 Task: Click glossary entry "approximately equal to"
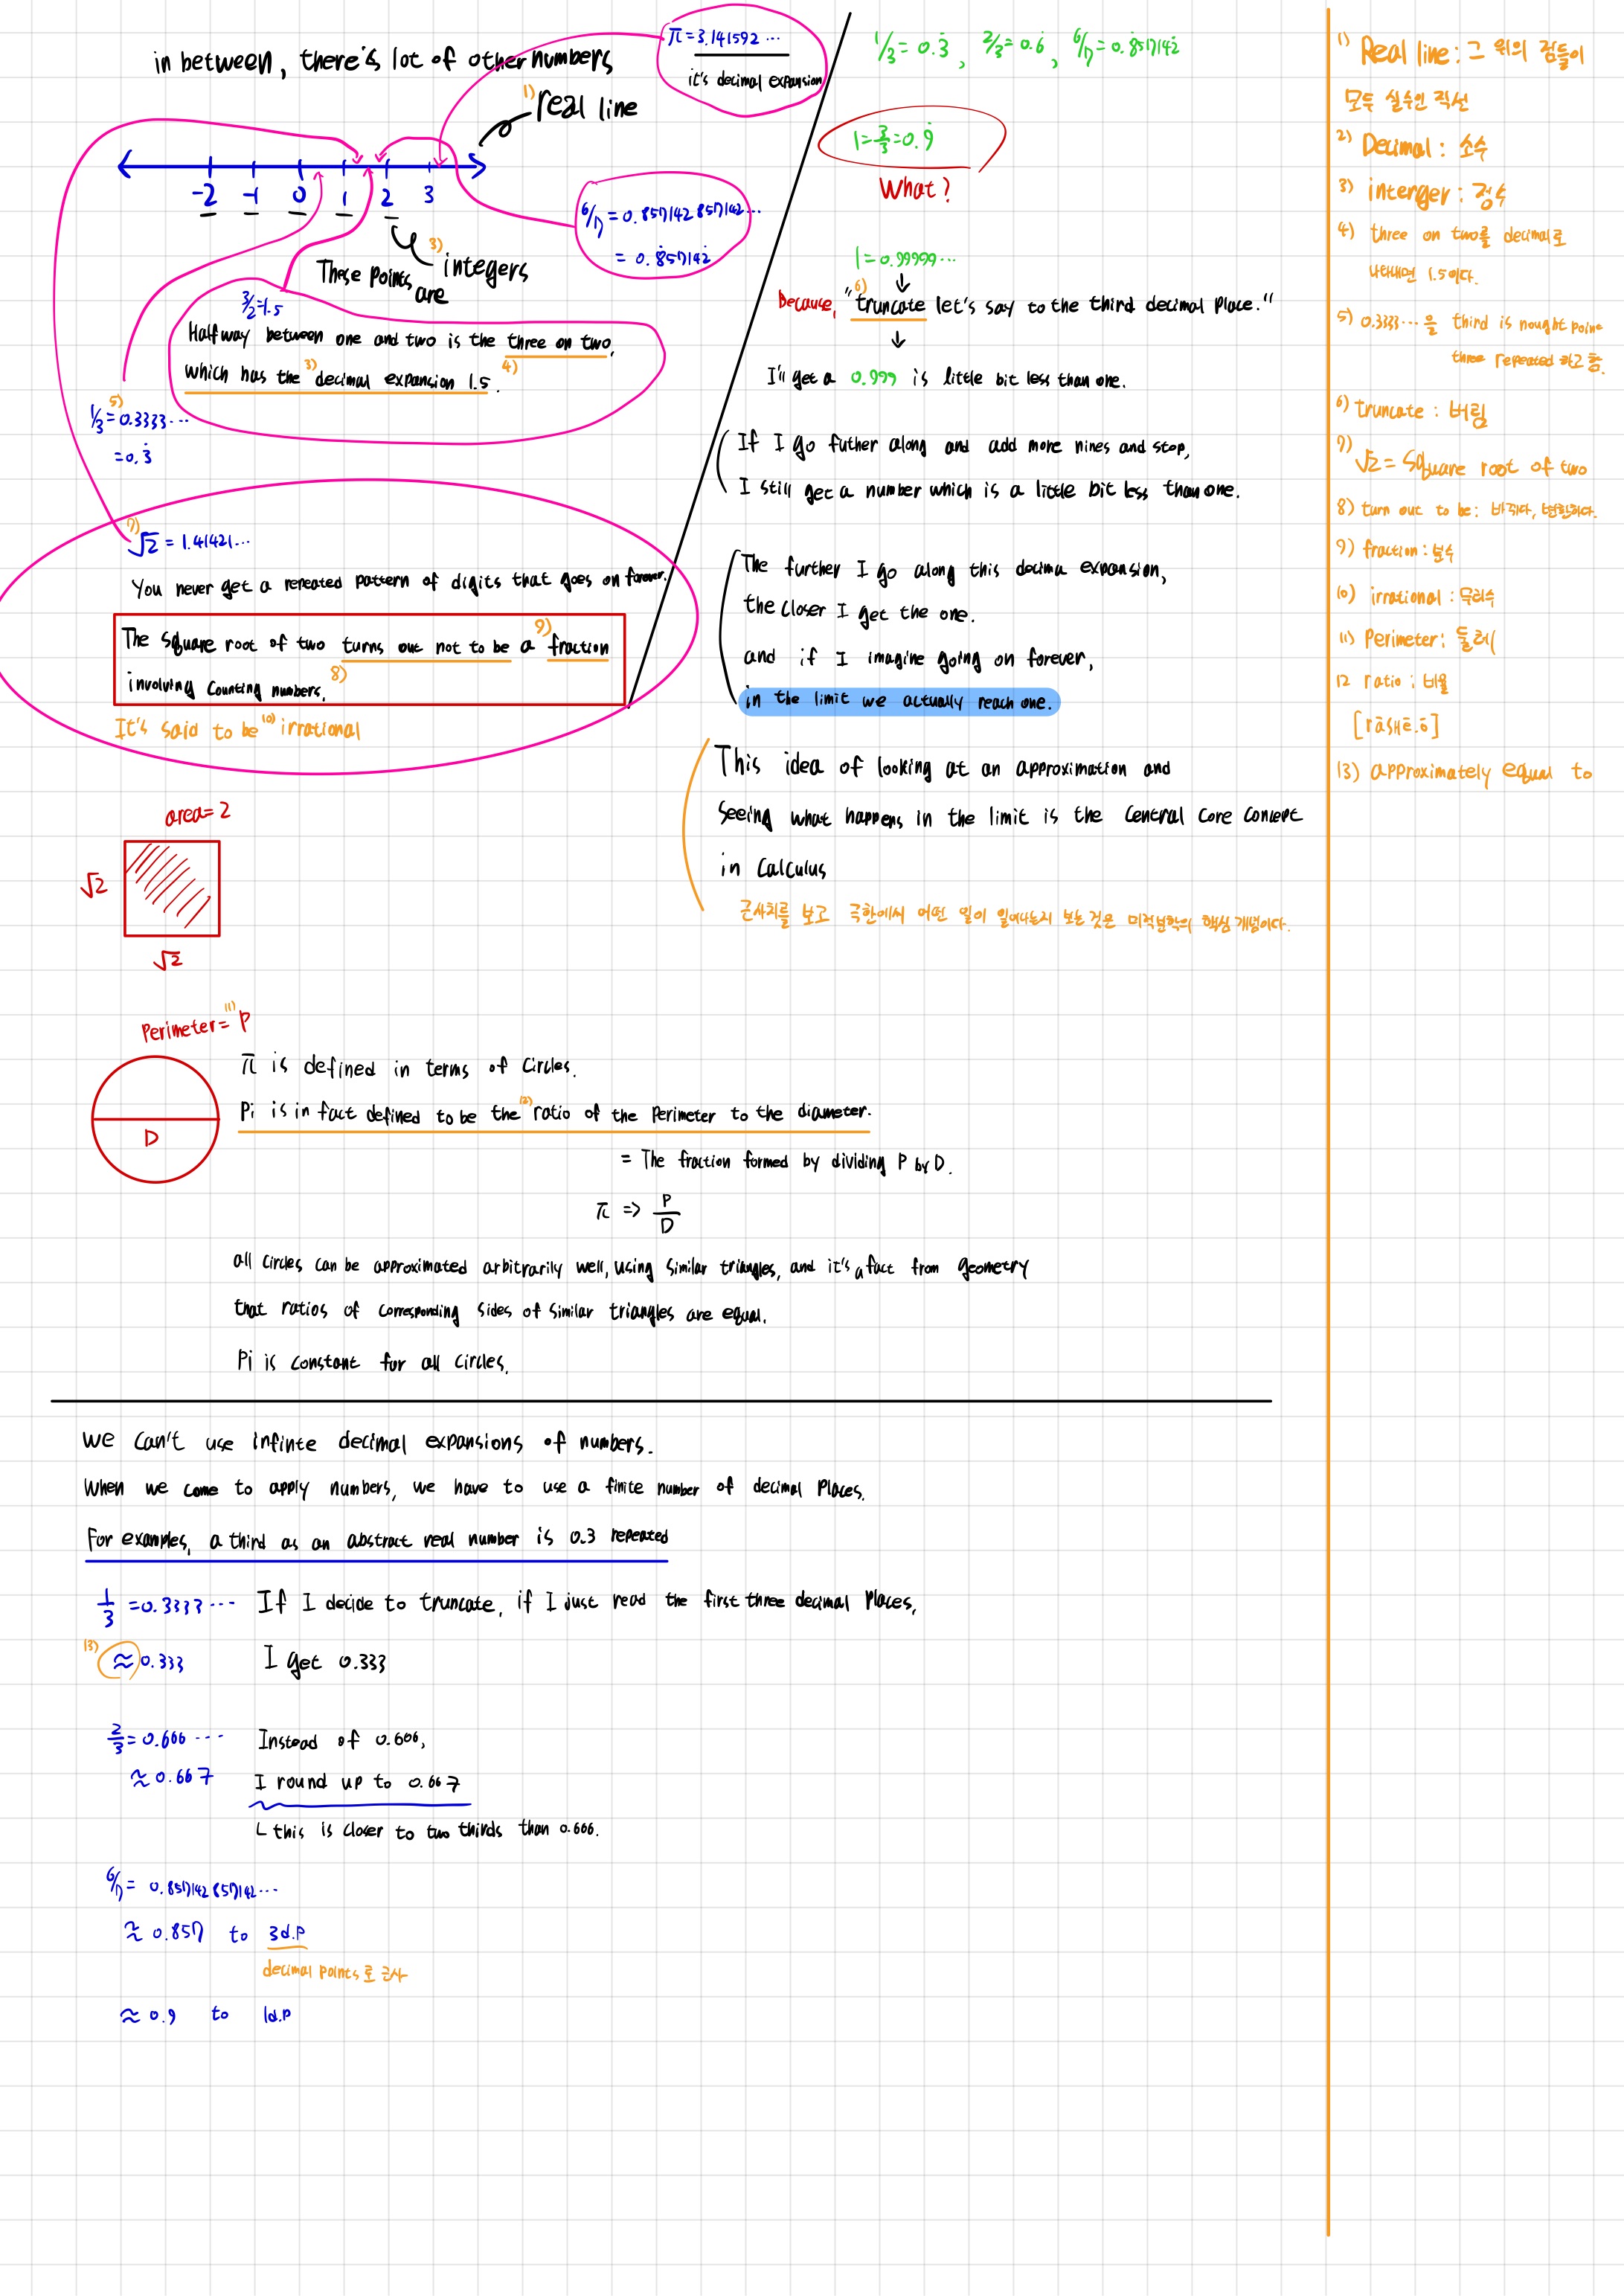pos(1465,772)
